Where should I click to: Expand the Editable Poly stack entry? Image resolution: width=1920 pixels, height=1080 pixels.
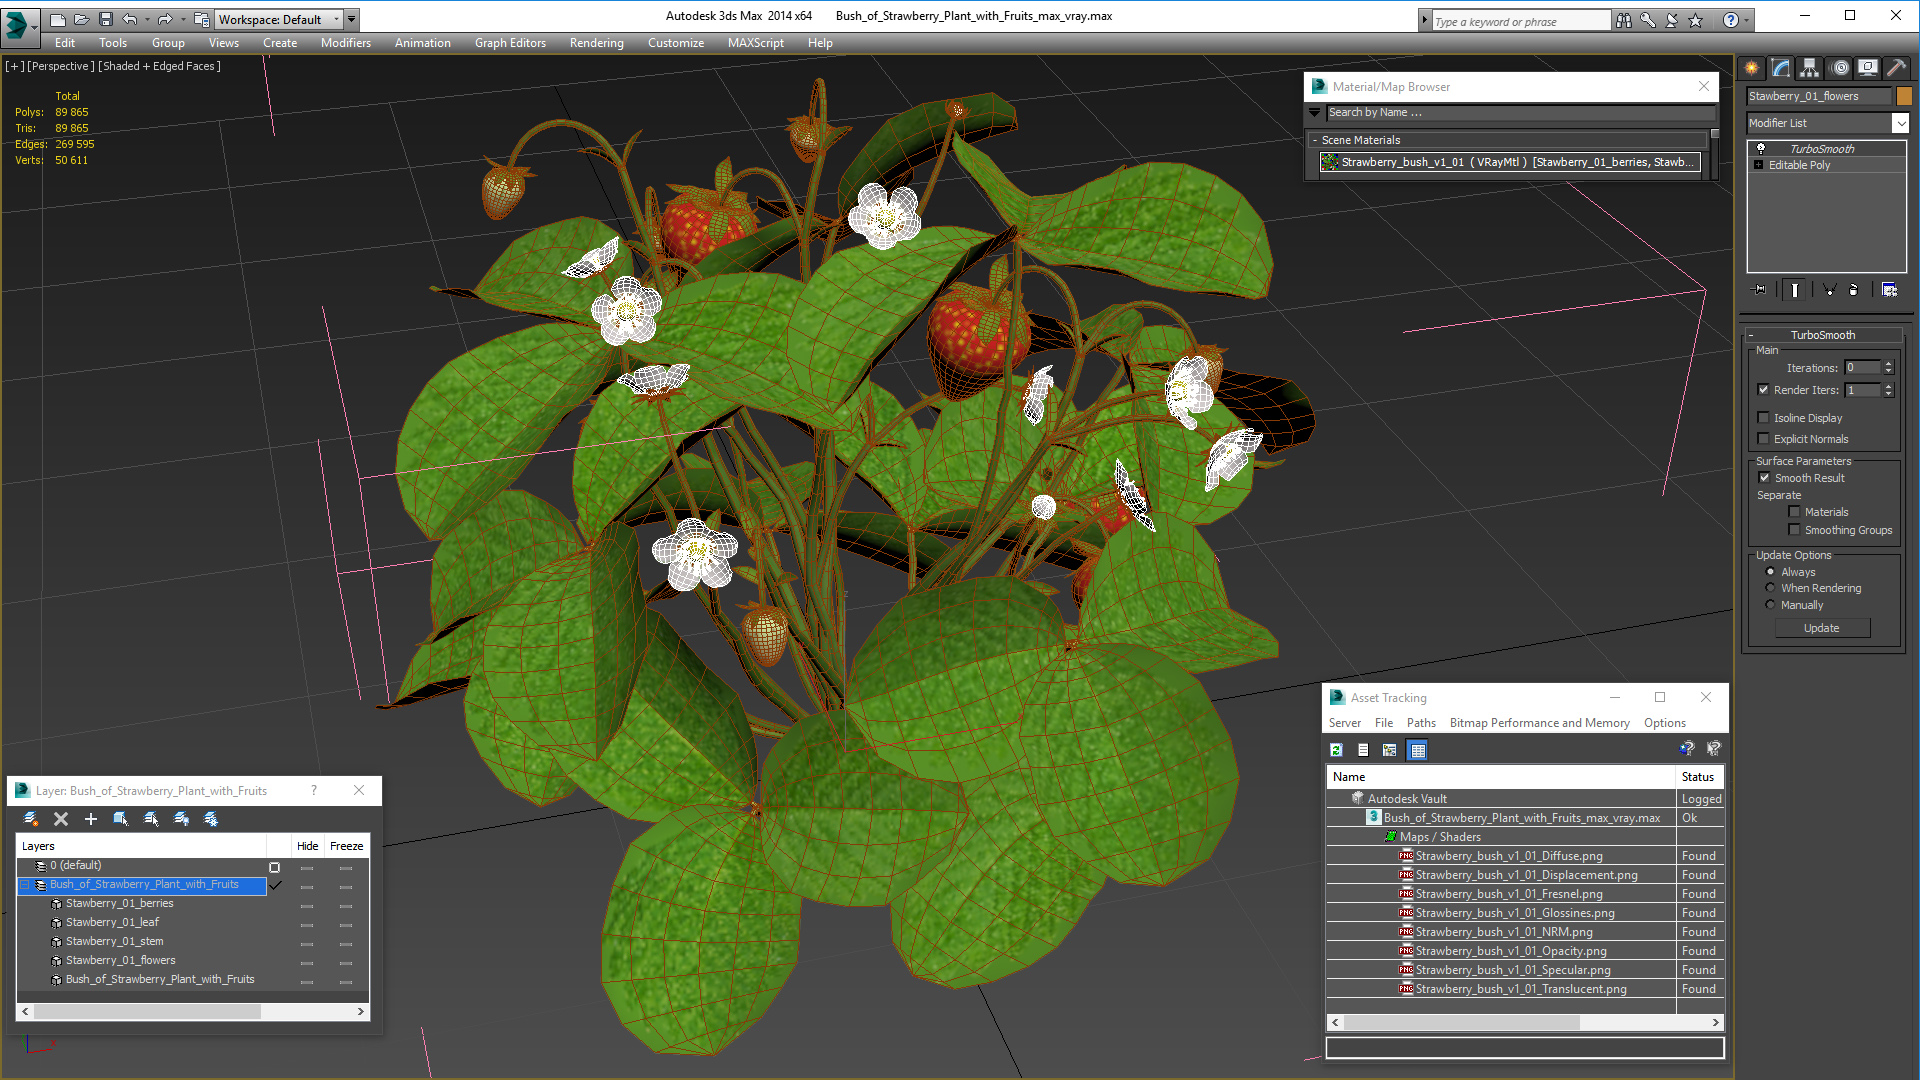1759,165
